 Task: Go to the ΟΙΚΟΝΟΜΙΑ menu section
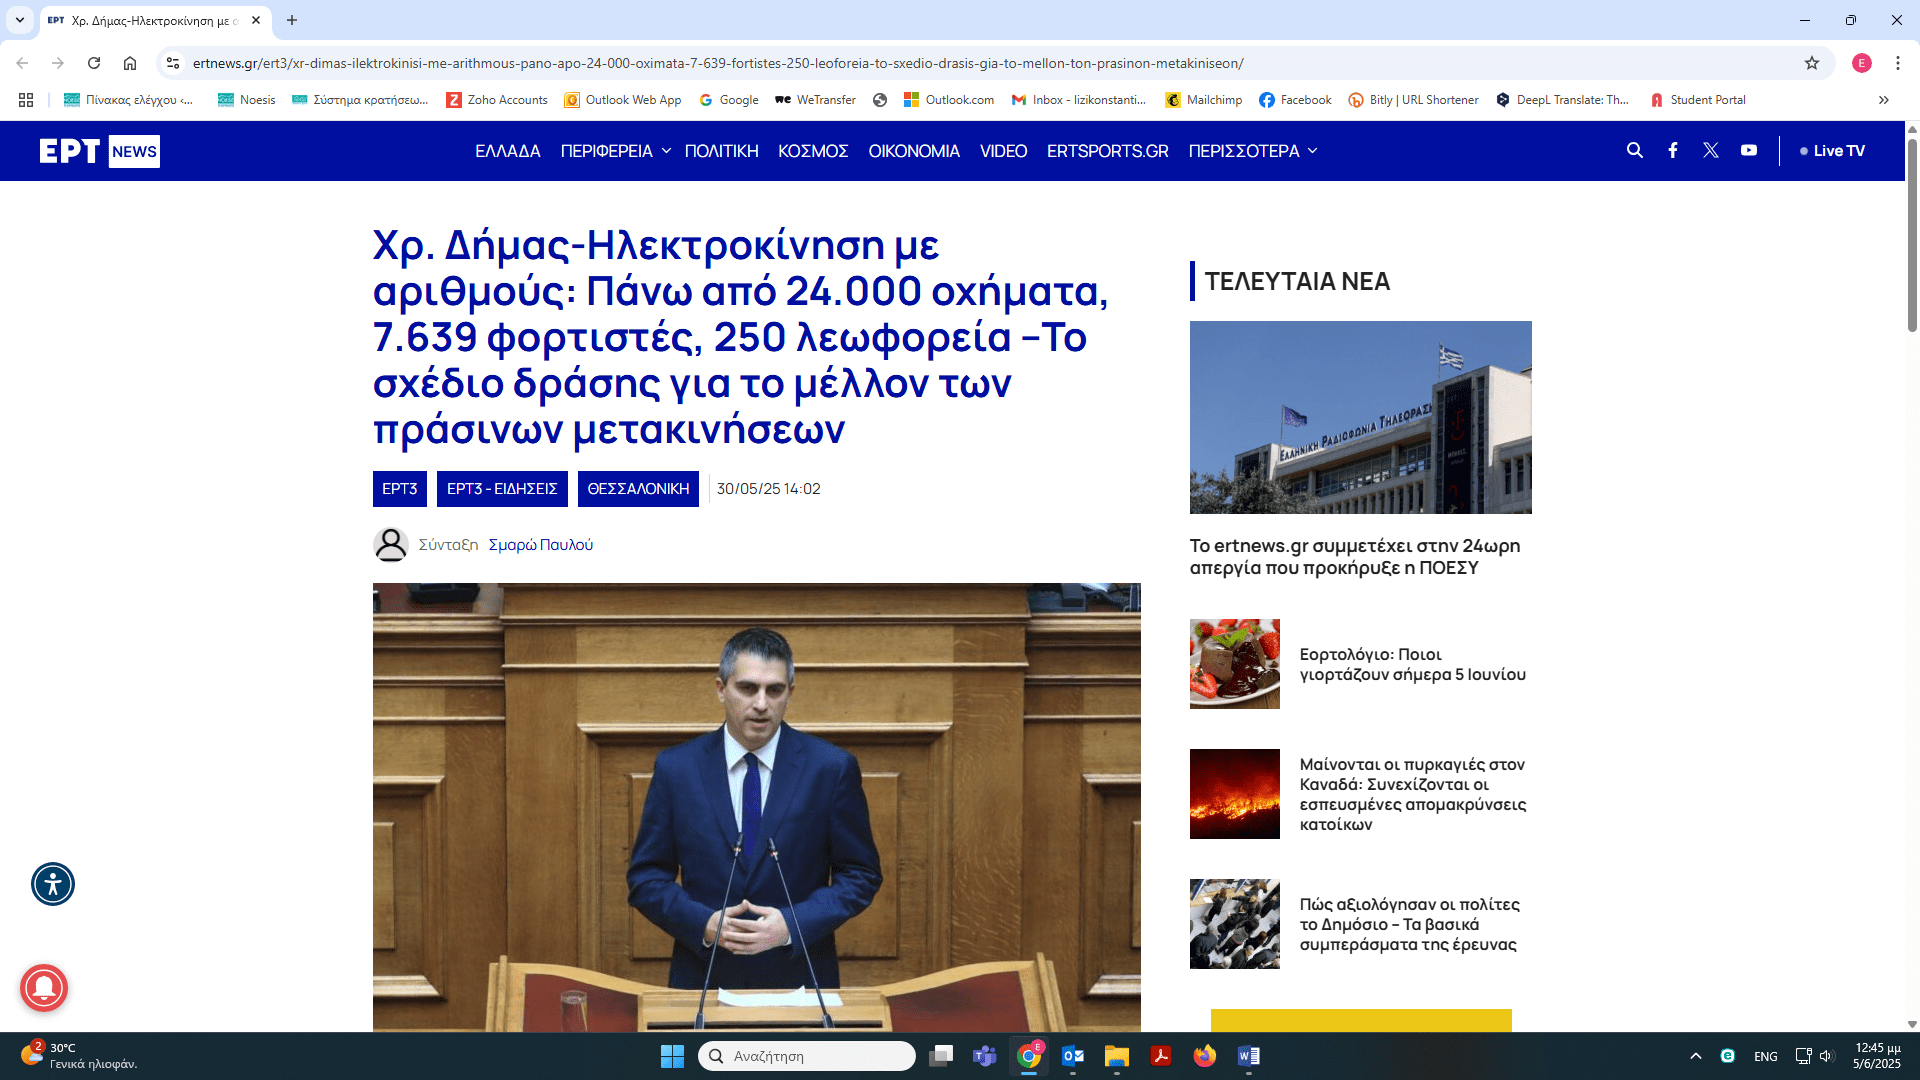click(913, 151)
